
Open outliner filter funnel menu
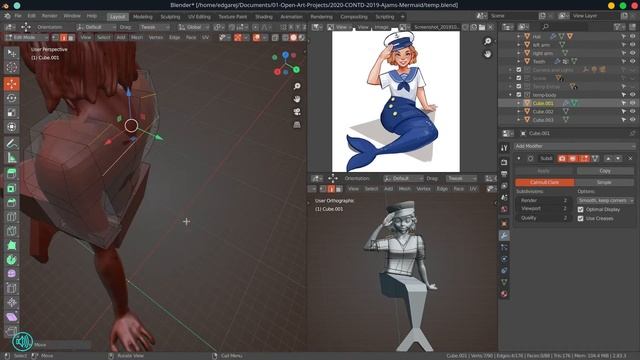pyautogui.click(x=620, y=27)
